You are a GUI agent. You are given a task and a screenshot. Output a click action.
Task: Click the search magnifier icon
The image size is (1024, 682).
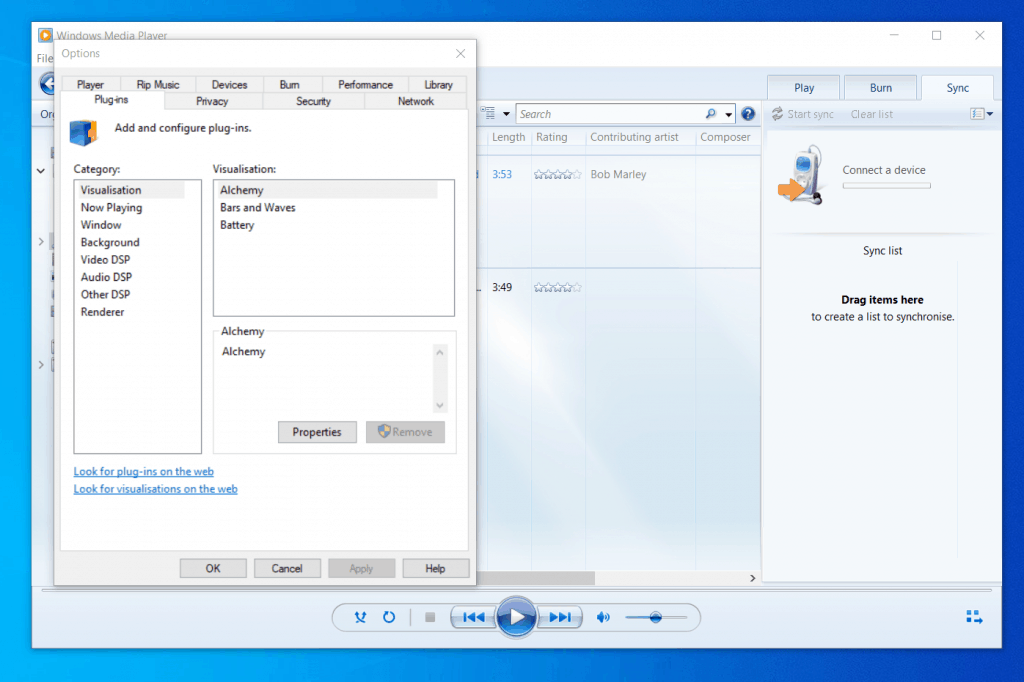pyautogui.click(x=711, y=114)
